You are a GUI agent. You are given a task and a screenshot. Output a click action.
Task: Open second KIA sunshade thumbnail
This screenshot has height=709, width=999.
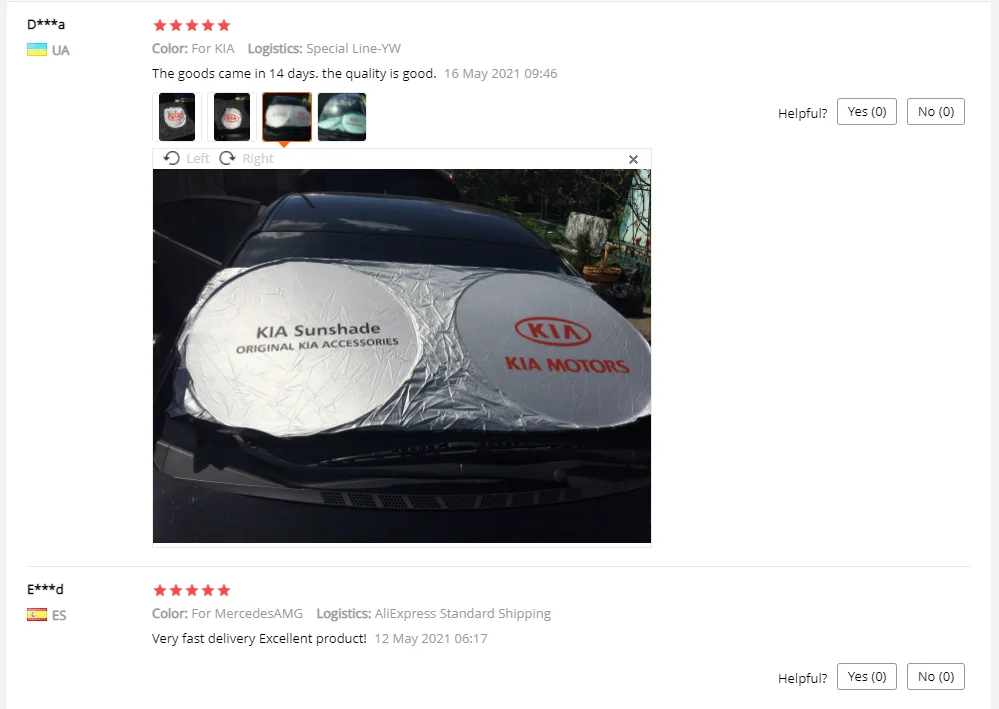[x=231, y=117]
